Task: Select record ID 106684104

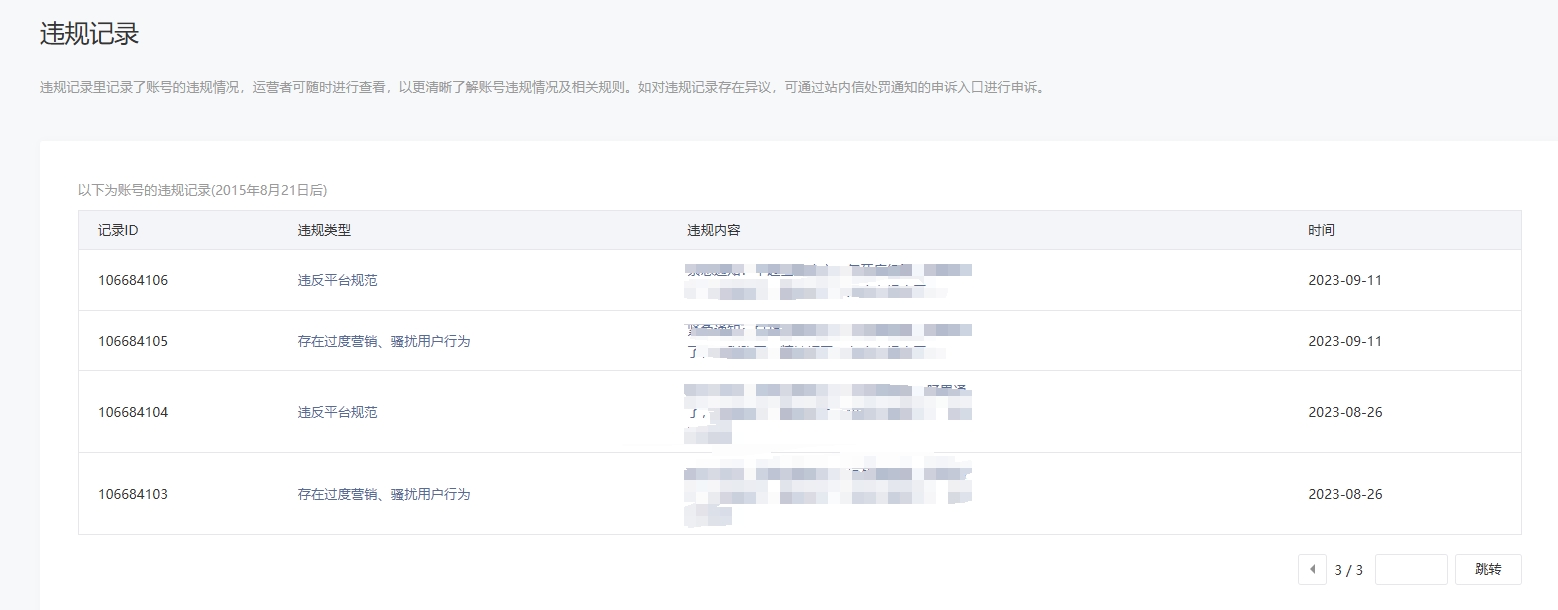Action: [x=133, y=412]
